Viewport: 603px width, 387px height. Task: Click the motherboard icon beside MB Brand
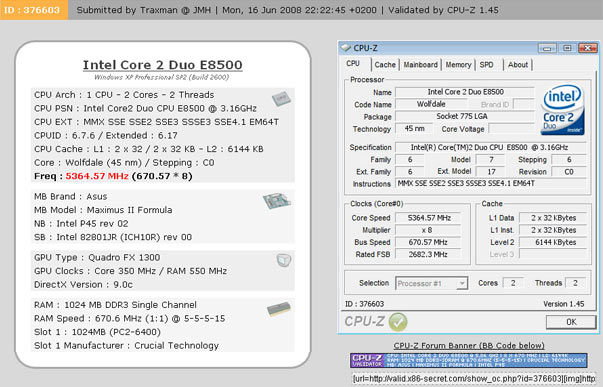tap(276, 201)
